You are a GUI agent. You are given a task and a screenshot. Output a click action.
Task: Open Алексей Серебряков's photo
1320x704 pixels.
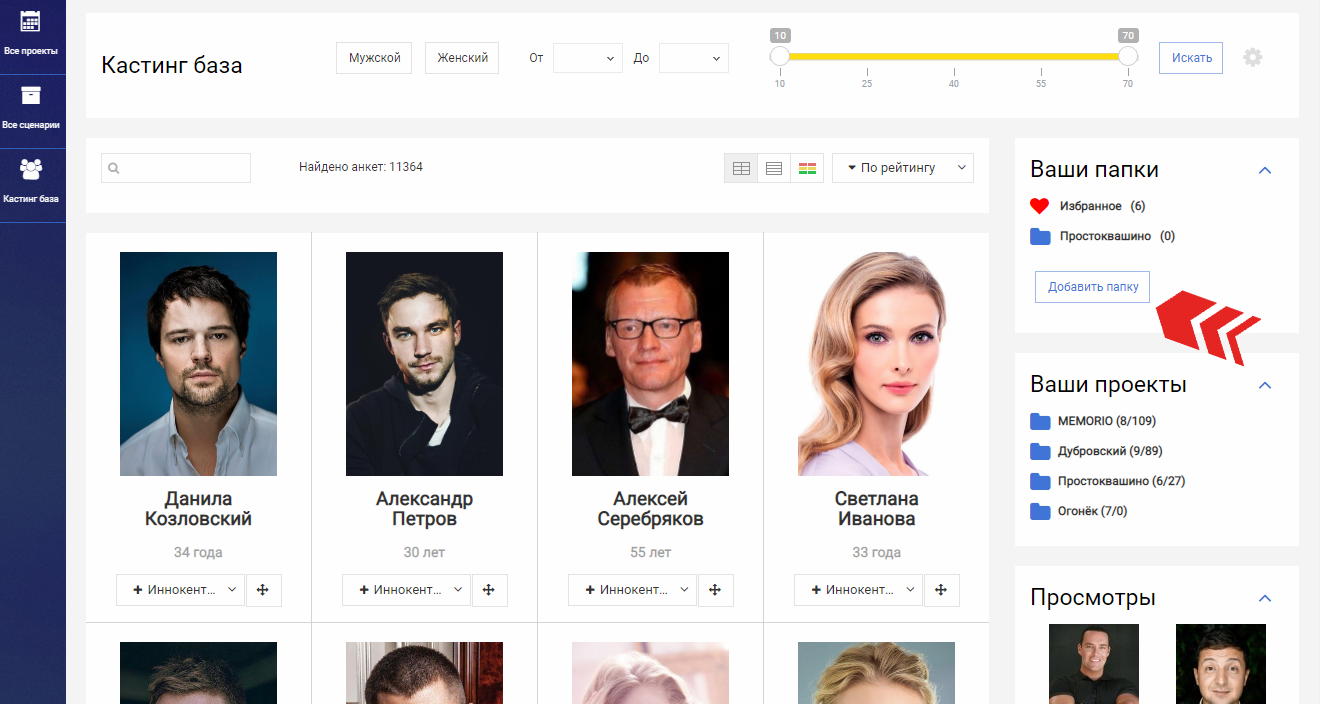pyautogui.click(x=650, y=364)
